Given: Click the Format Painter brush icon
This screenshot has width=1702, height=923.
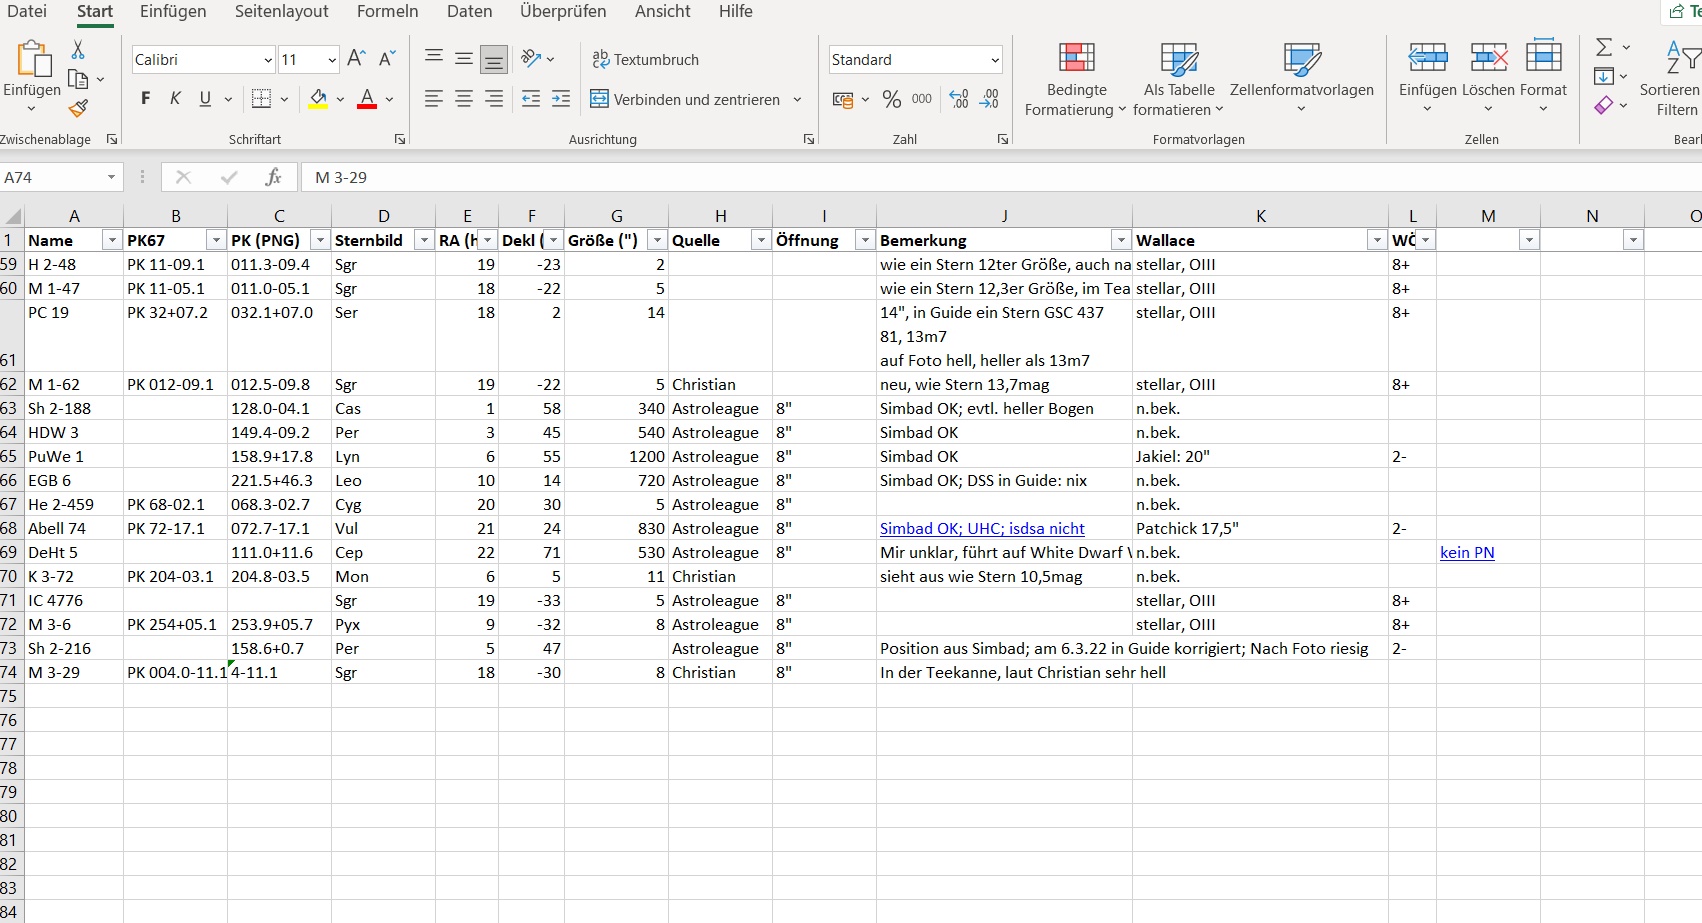Looking at the screenshot, I should click(x=78, y=108).
